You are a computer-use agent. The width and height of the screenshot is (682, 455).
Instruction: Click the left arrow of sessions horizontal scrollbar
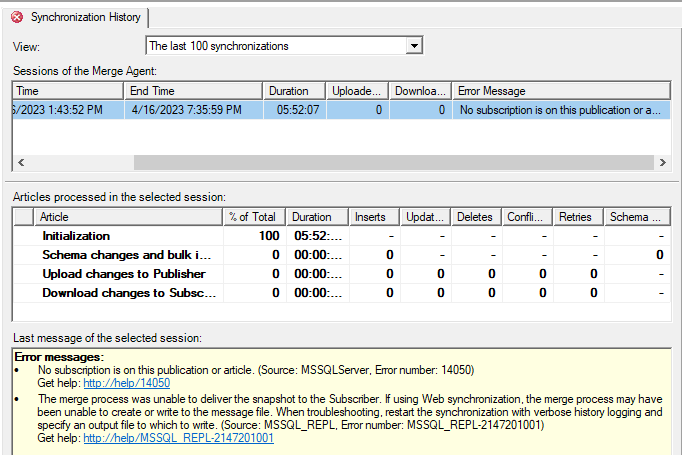[21, 162]
